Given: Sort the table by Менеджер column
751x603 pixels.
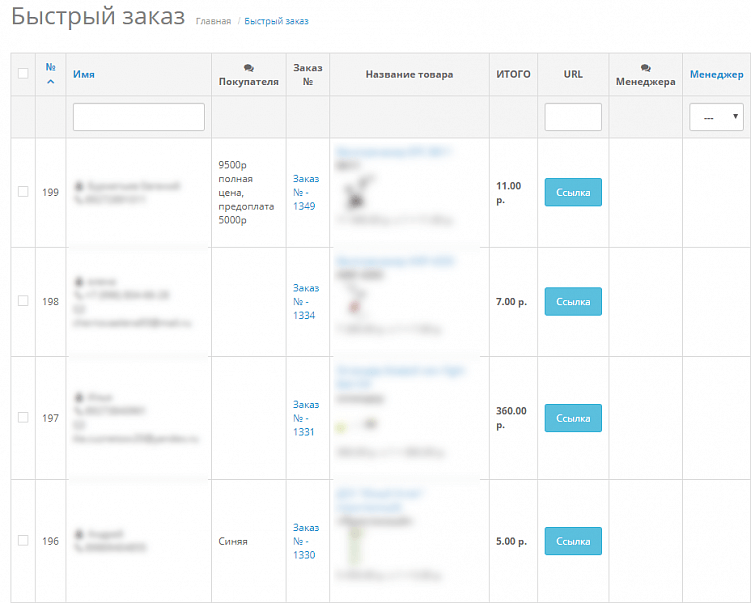Looking at the screenshot, I should (x=716, y=74).
